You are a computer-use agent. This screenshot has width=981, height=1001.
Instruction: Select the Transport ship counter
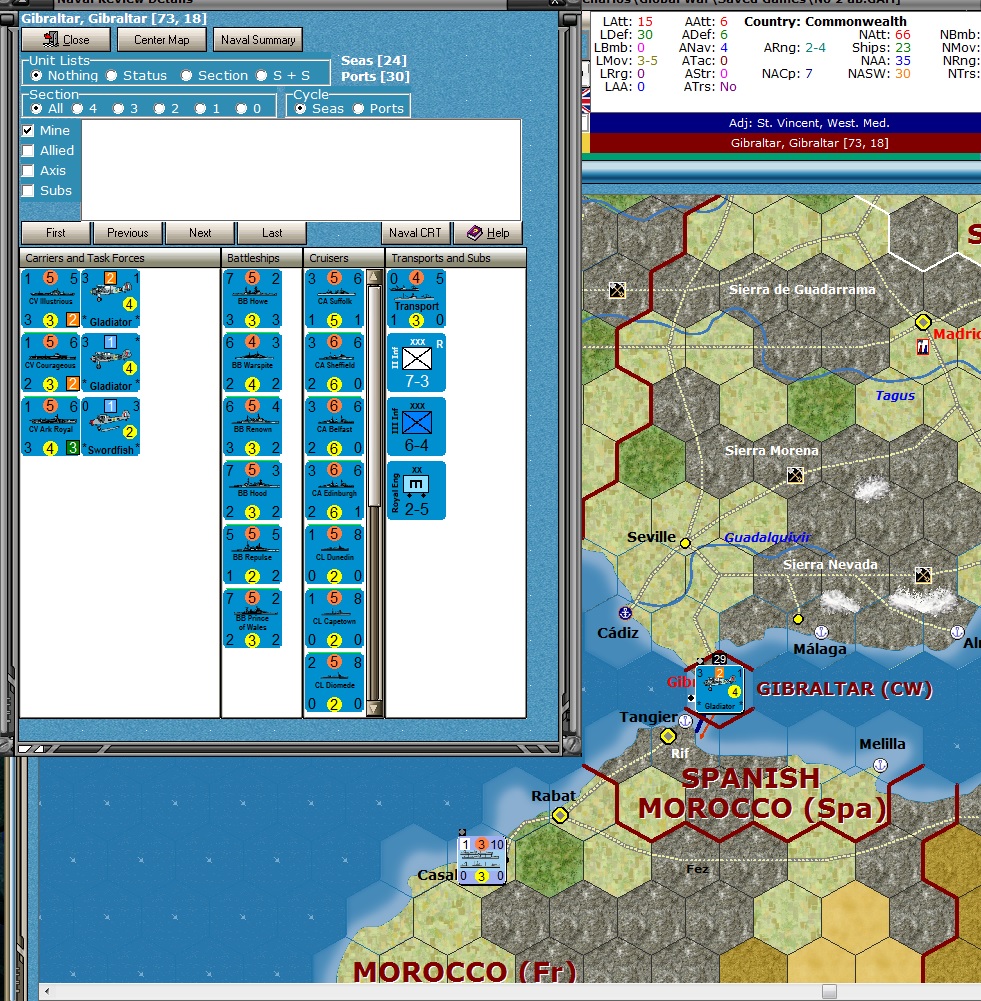point(417,299)
